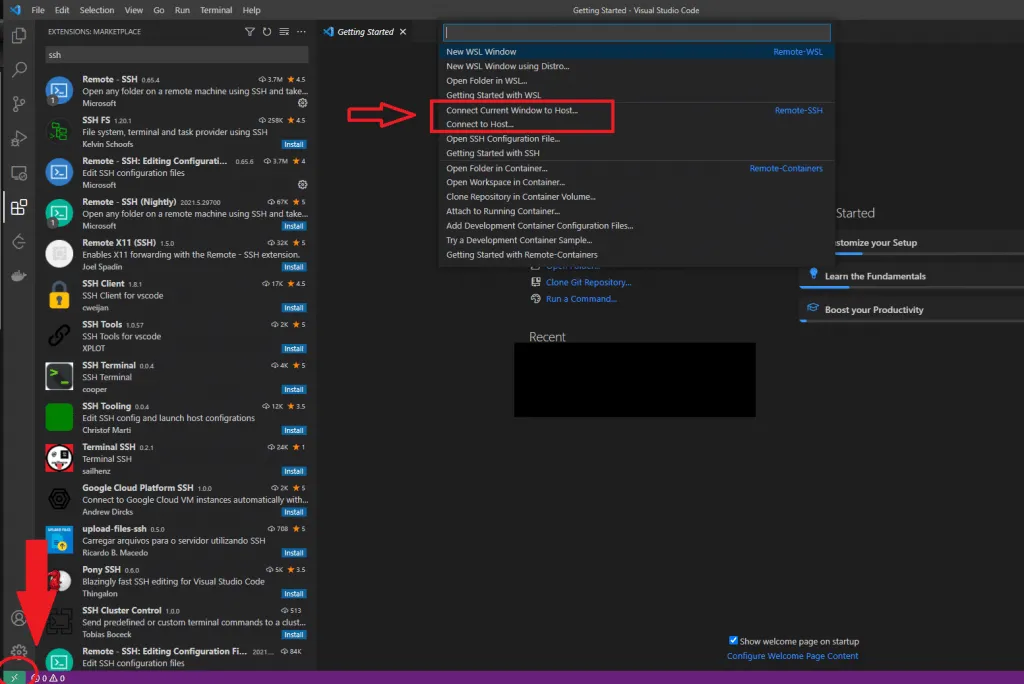Open Run and Debug view

(x=18, y=138)
